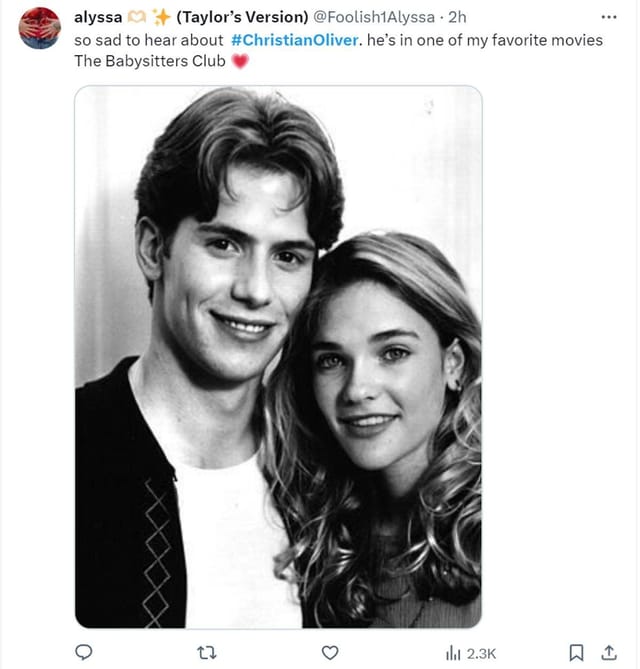Screen dimensions: 640x669
Task: Click the pink heart emoji in the tweet text
Action: [239, 61]
